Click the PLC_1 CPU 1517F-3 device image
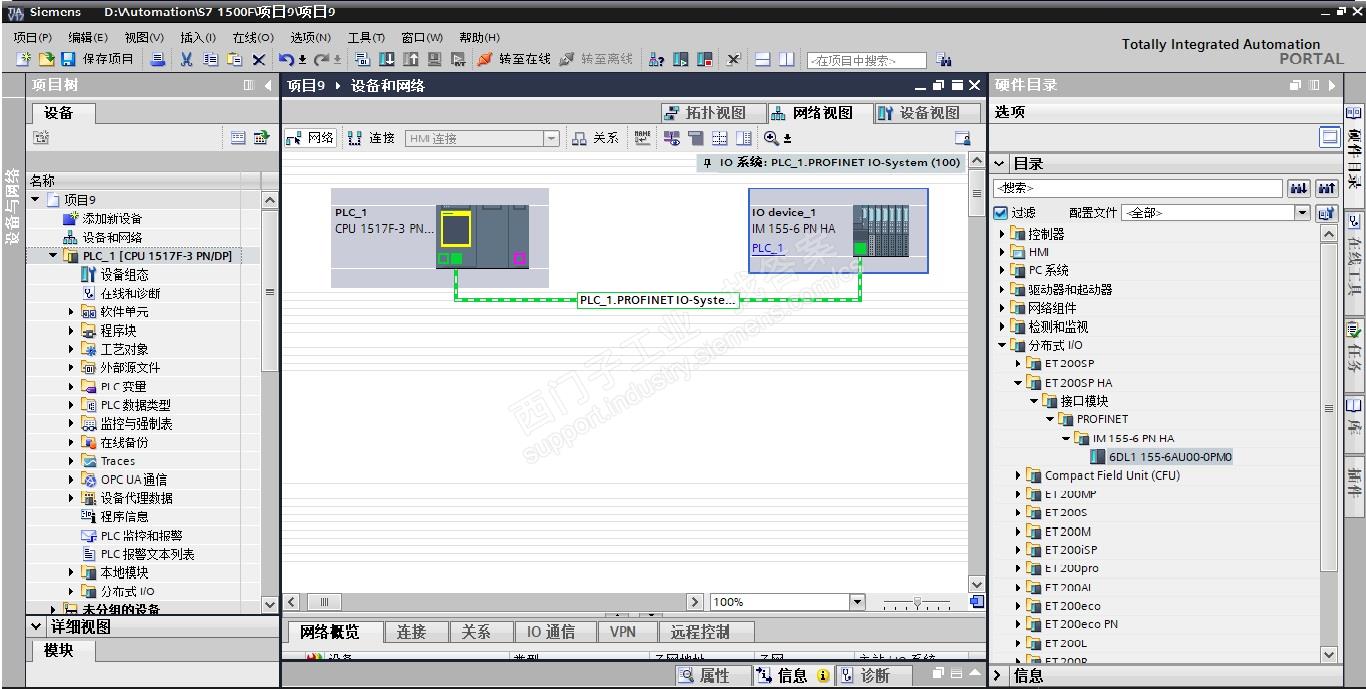Image resolution: width=1366 pixels, height=689 pixels. 484,237
